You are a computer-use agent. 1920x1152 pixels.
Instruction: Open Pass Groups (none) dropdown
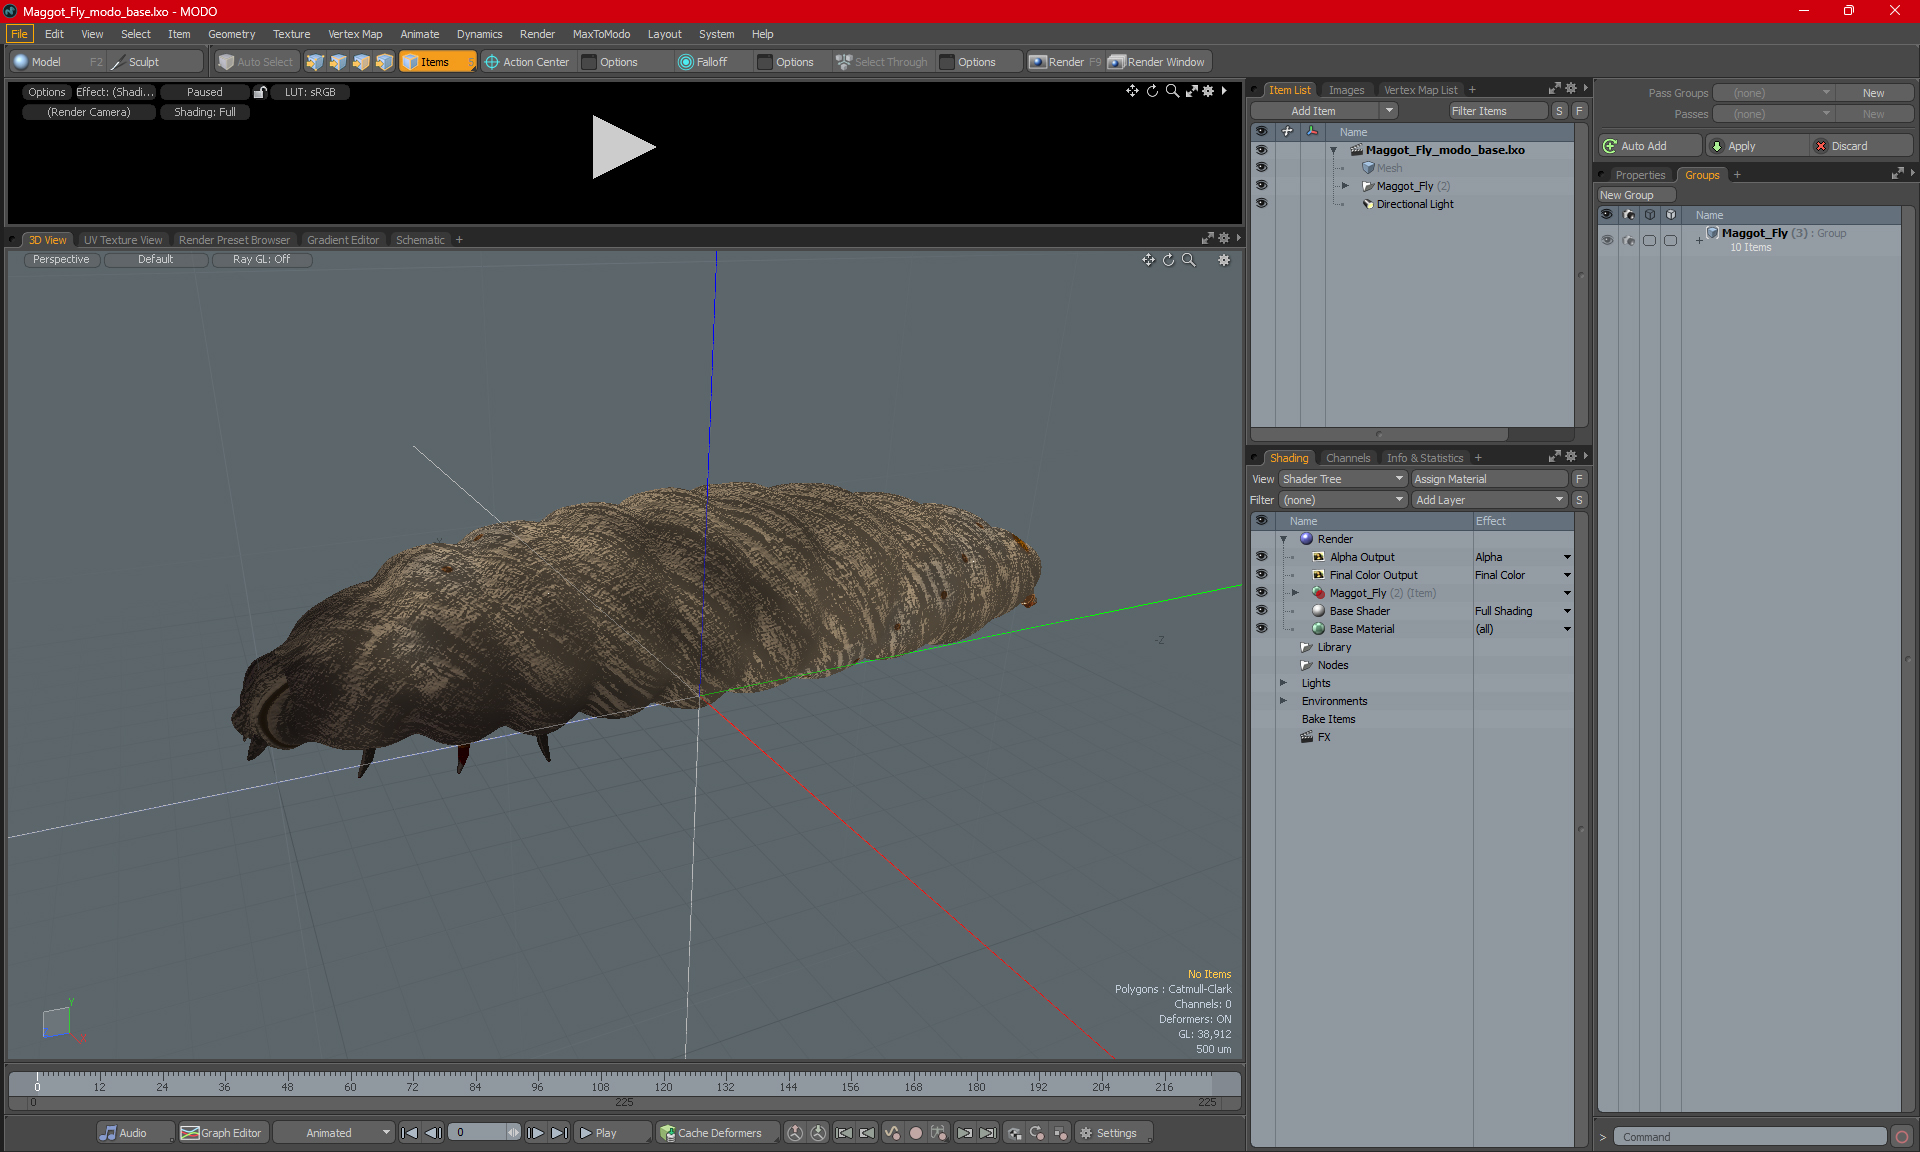pyautogui.click(x=1773, y=93)
